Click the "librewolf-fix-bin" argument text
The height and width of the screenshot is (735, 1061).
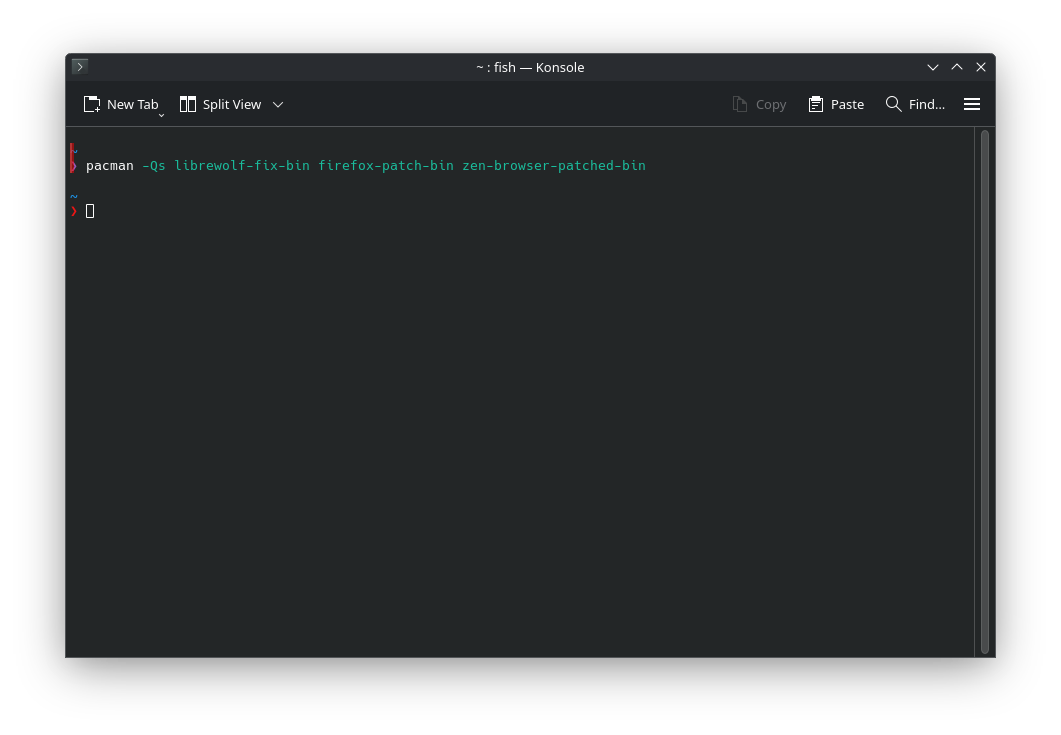point(242,166)
